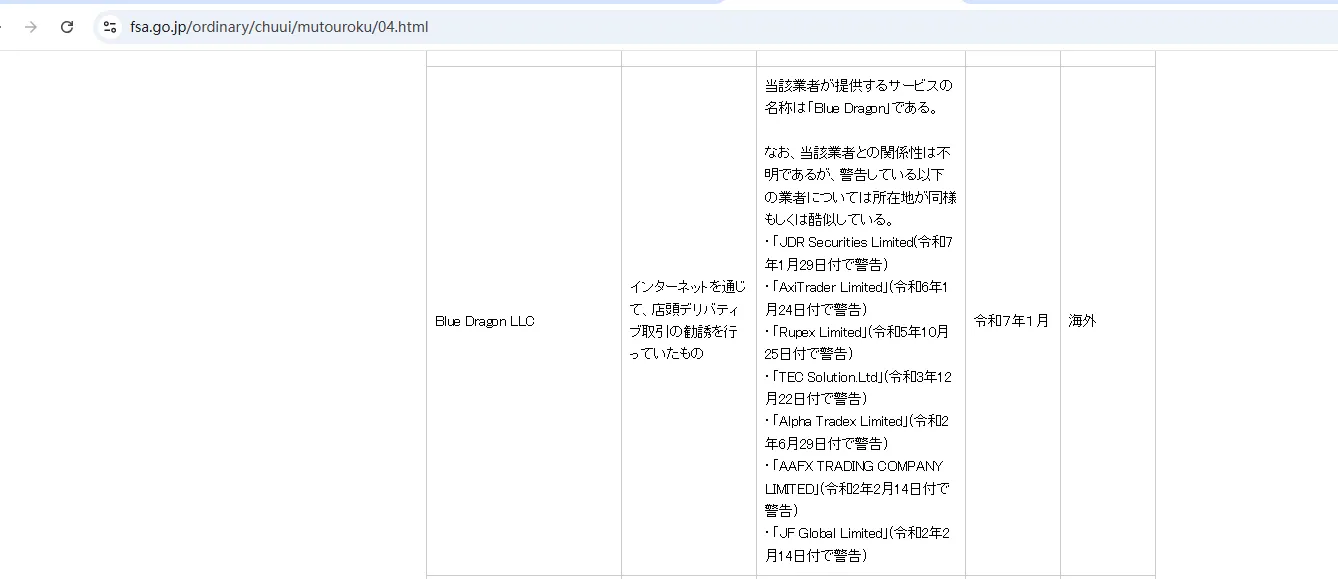Click the browser forward arrow
Screen dimensions: 1338x579
click(x=31, y=27)
